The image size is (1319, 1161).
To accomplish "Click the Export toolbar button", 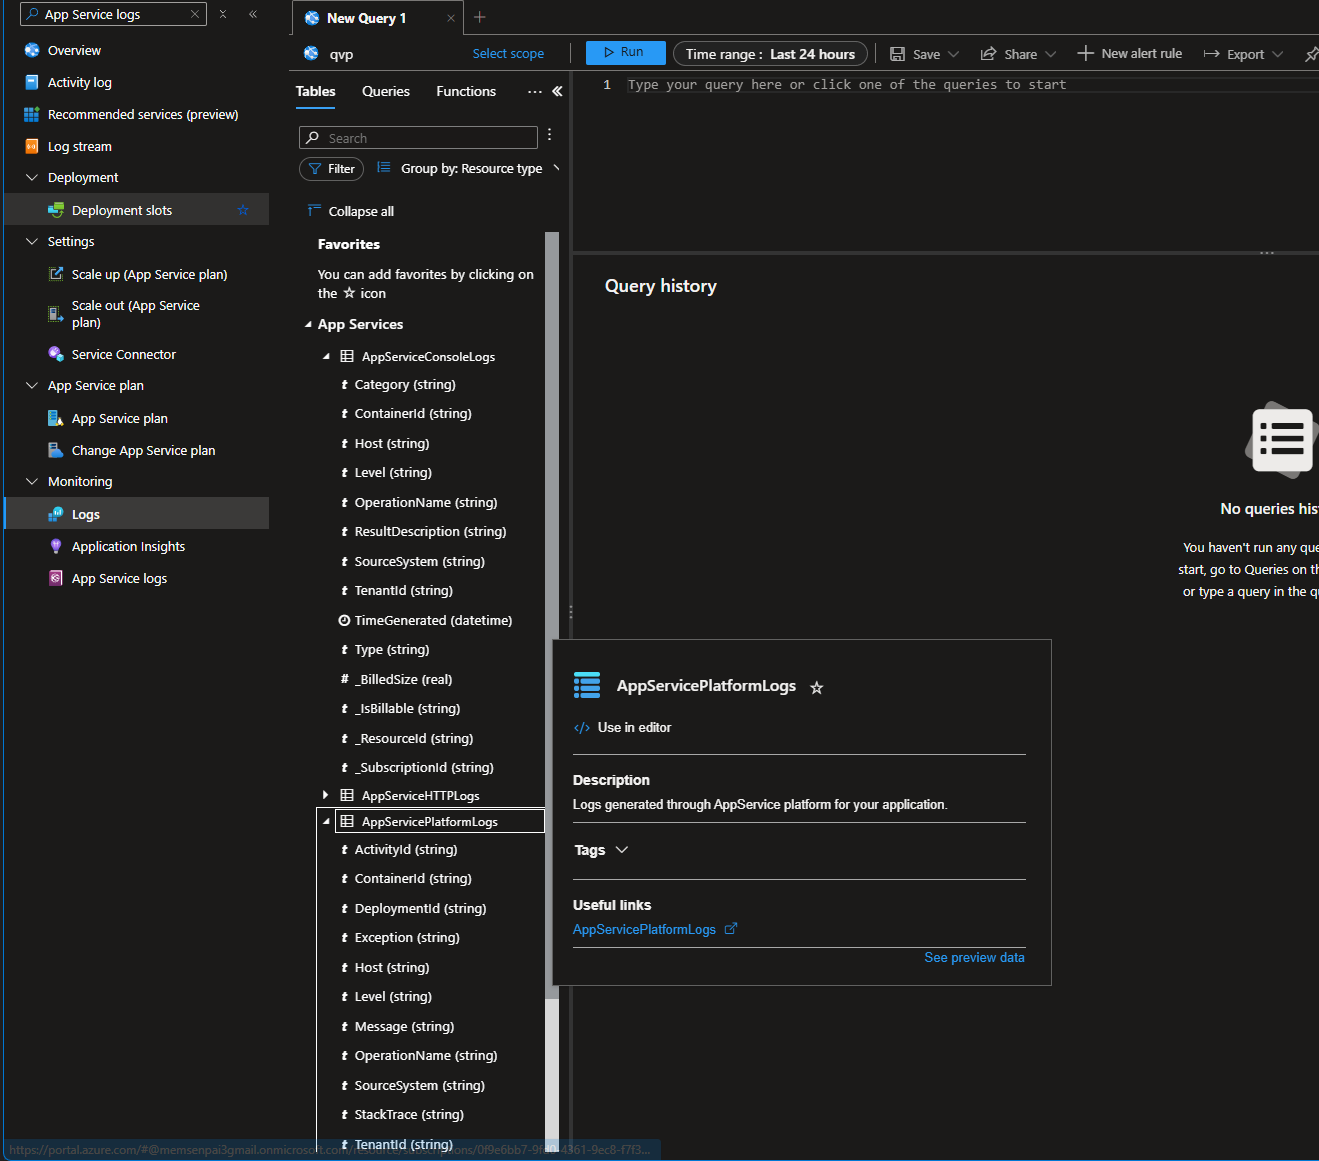I will pyautogui.click(x=1234, y=54).
